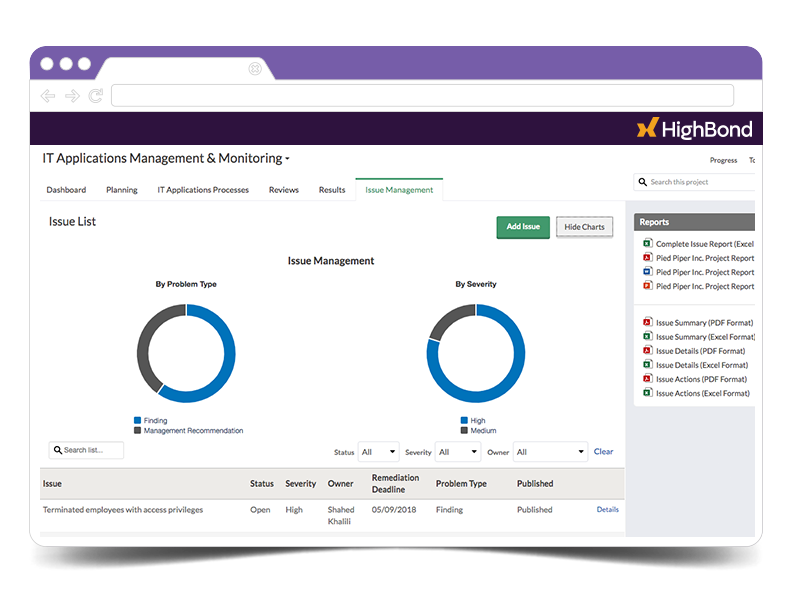Click the By Problem Type donut chart

186,354
